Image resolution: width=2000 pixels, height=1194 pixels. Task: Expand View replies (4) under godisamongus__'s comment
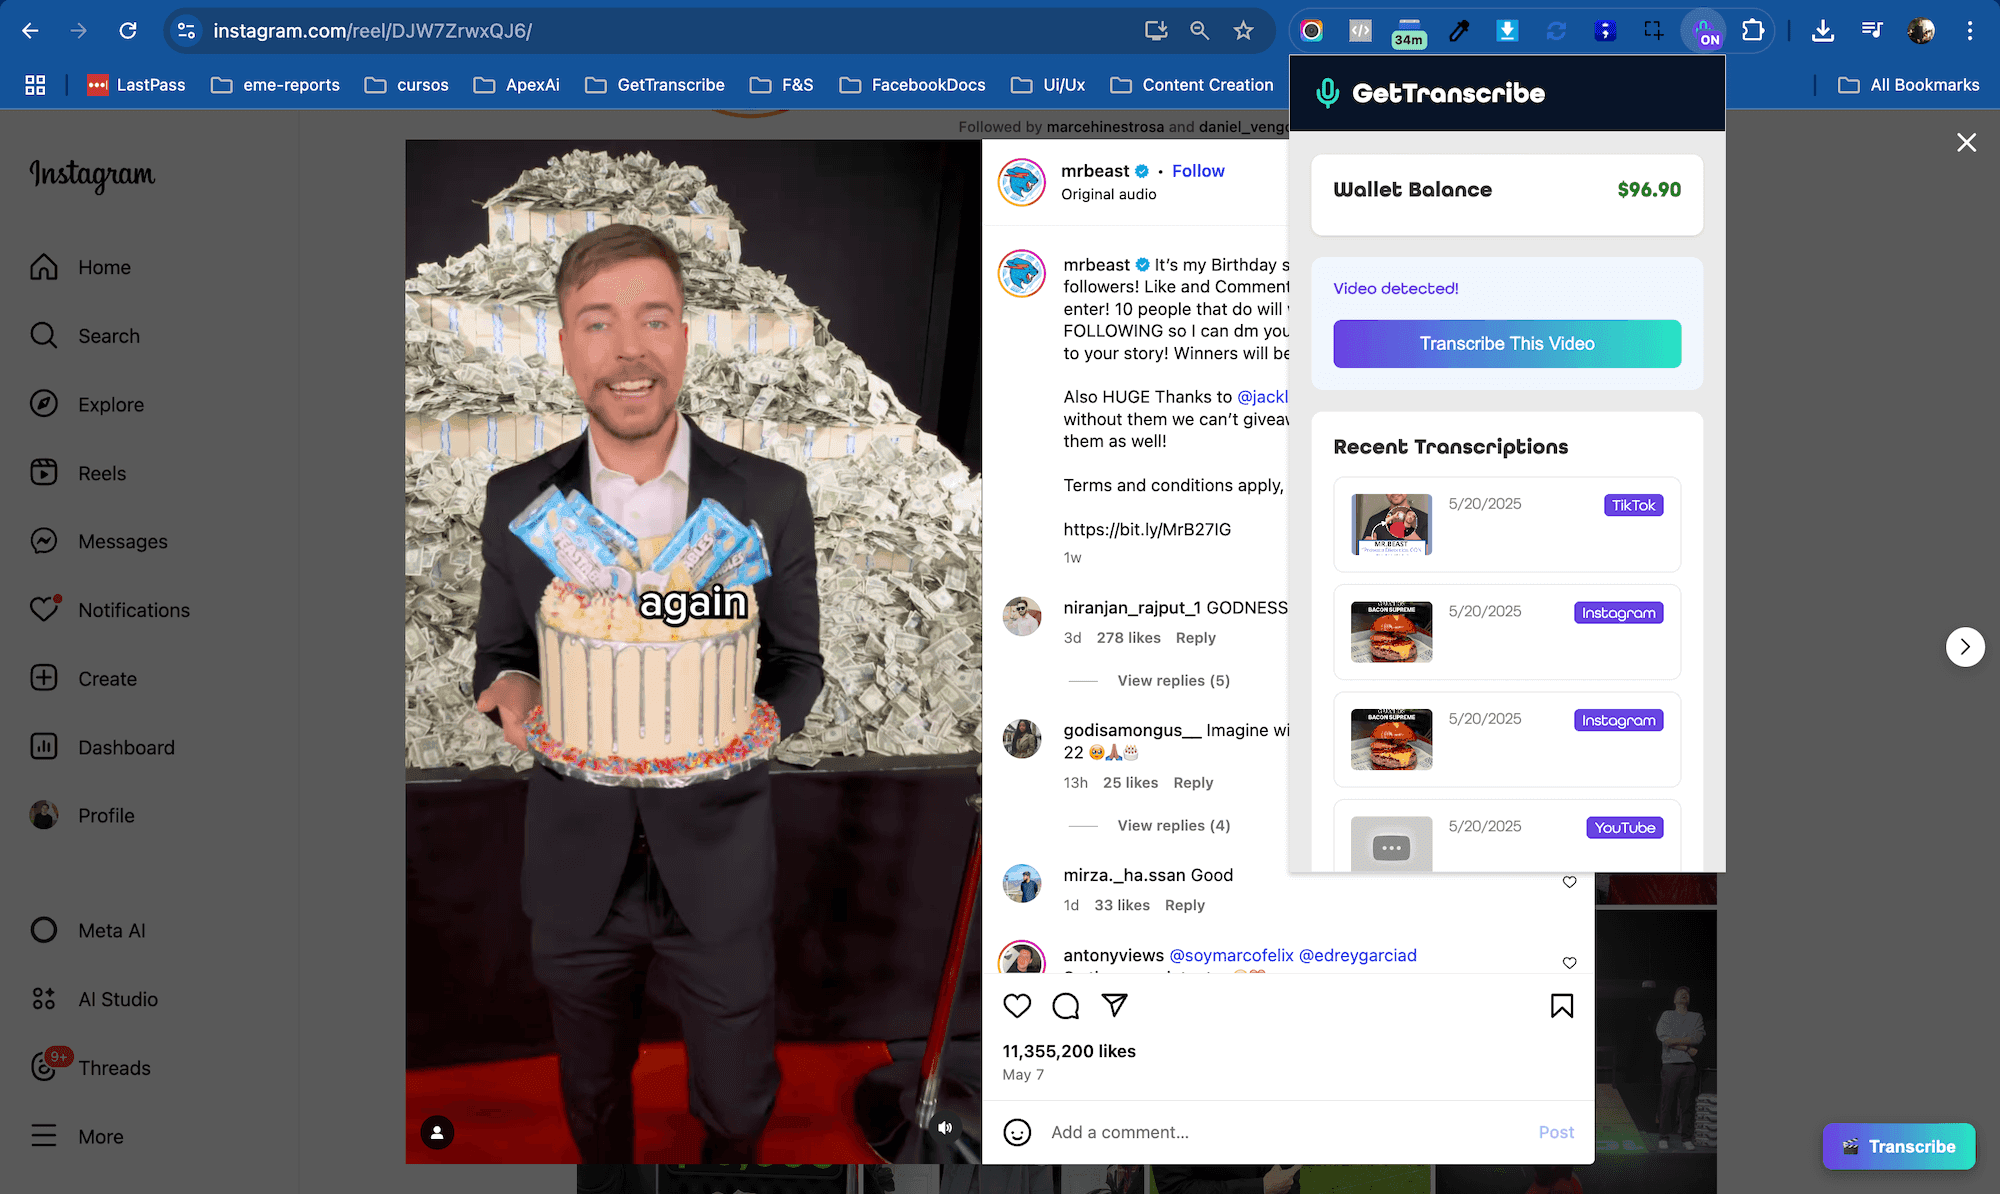(1171, 825)
